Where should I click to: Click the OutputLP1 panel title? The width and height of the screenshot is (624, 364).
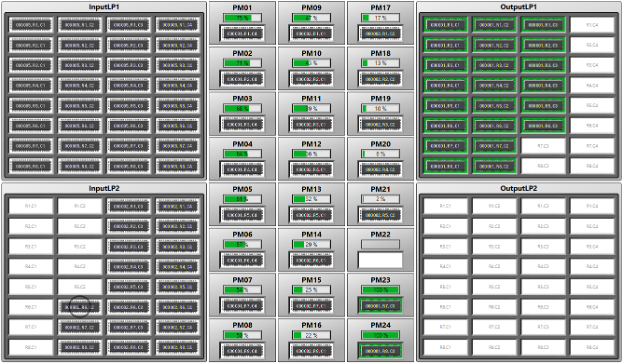[519, 7]
